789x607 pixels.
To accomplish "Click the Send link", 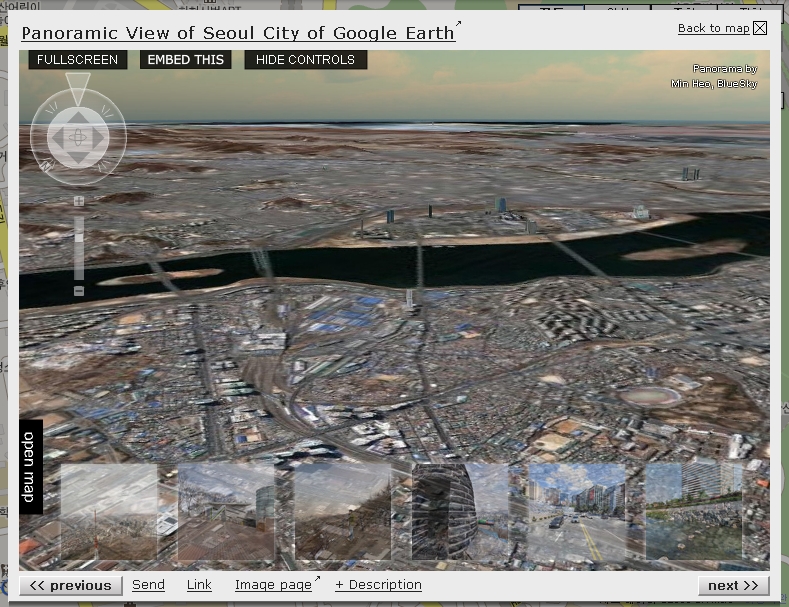I will pyautogui.click(x=148, y=585).
